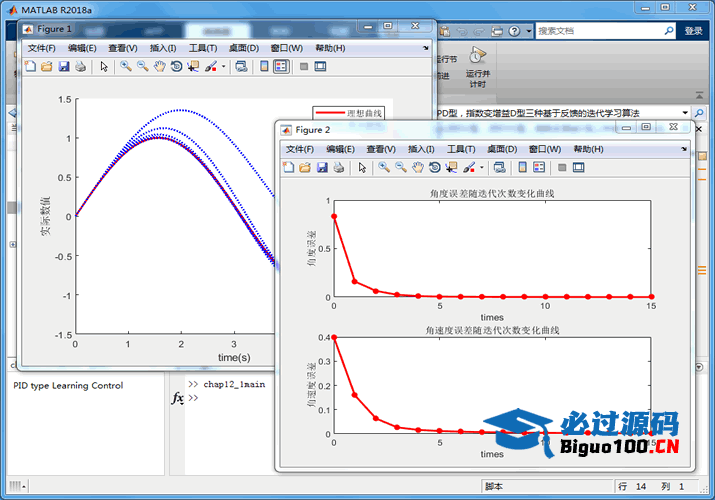Open file icon in Figure 1 toolbar
The image size is (715, 500).
point(47,67)
